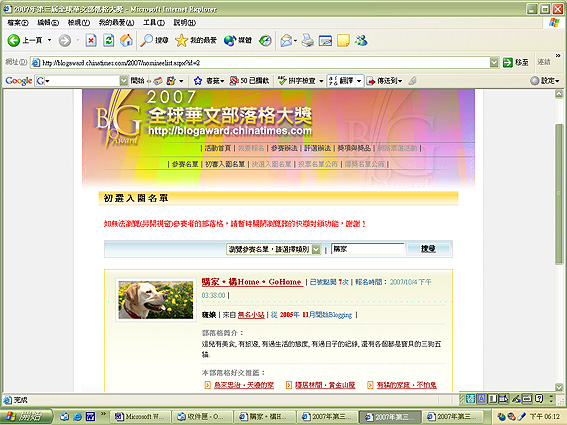Toggle Google toolbar spell check button

297,81
